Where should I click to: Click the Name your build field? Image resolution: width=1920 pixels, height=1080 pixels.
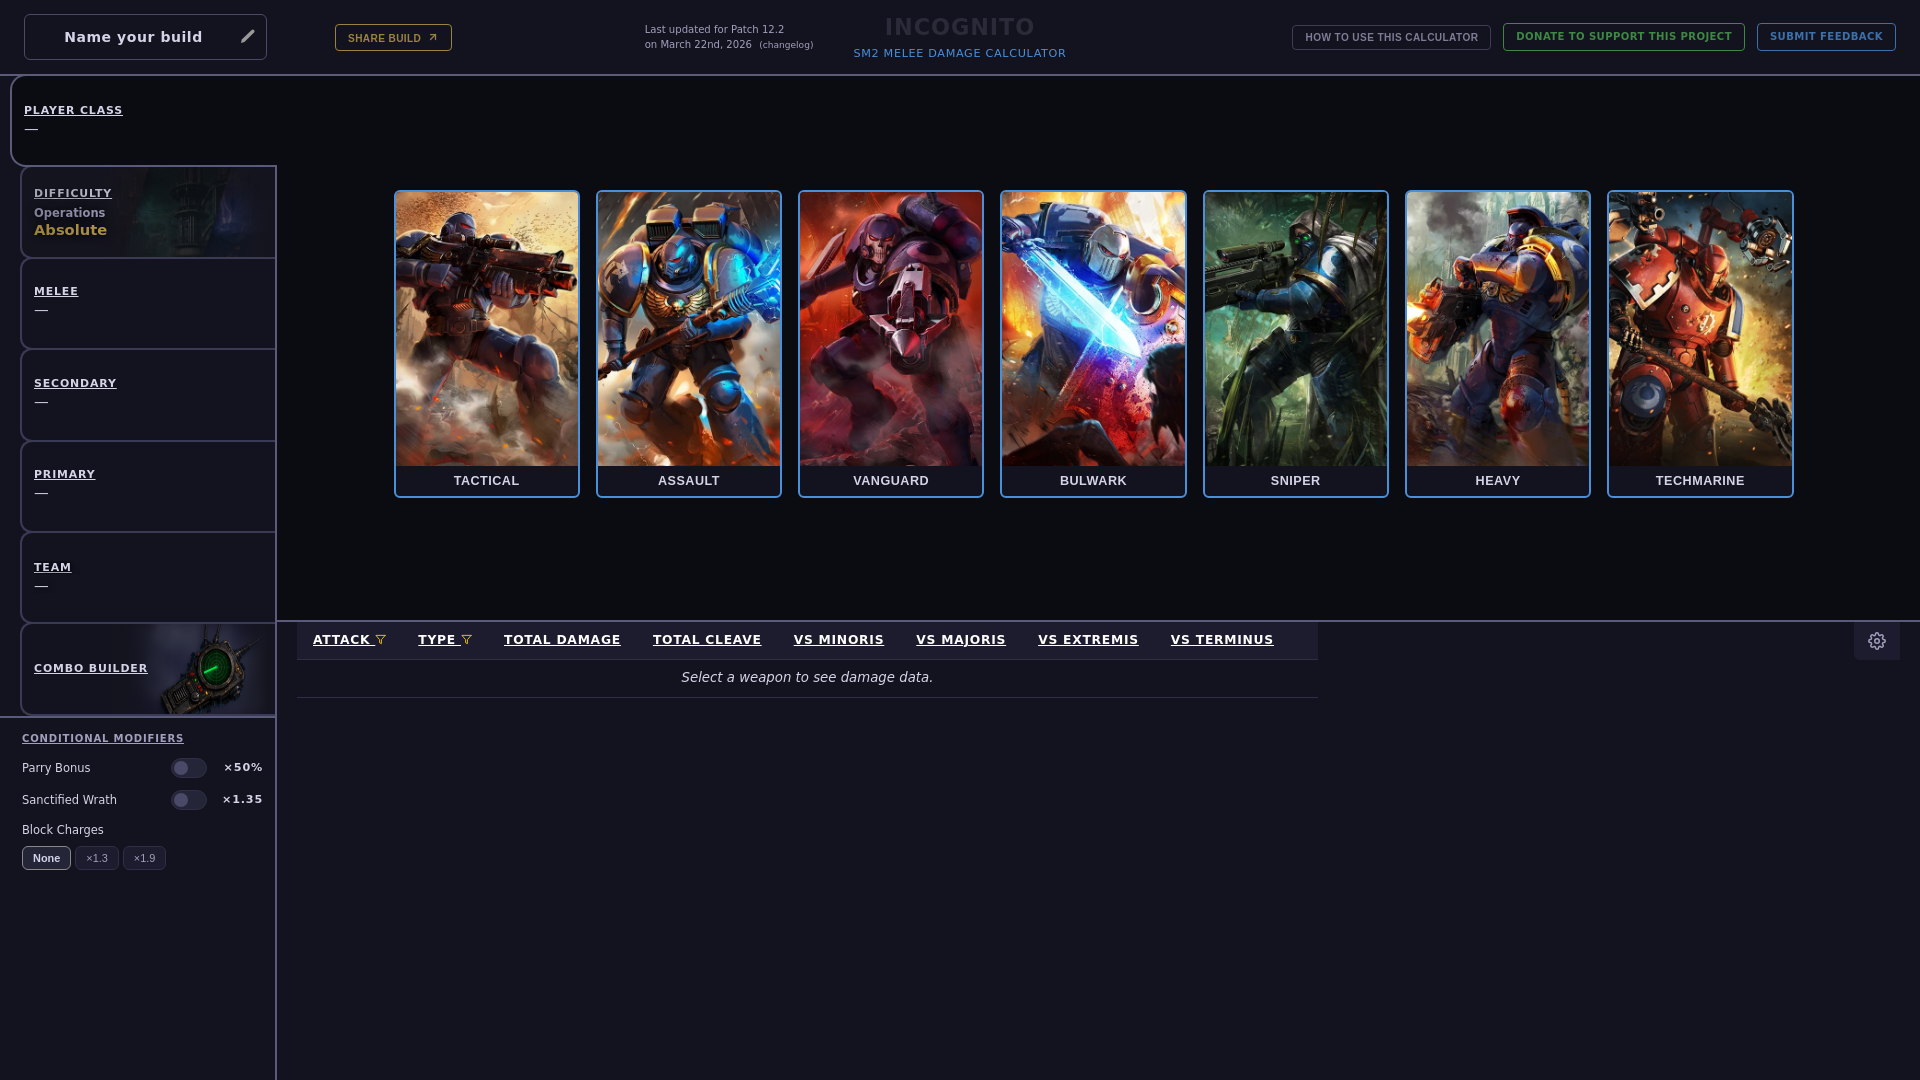(145, 37)
